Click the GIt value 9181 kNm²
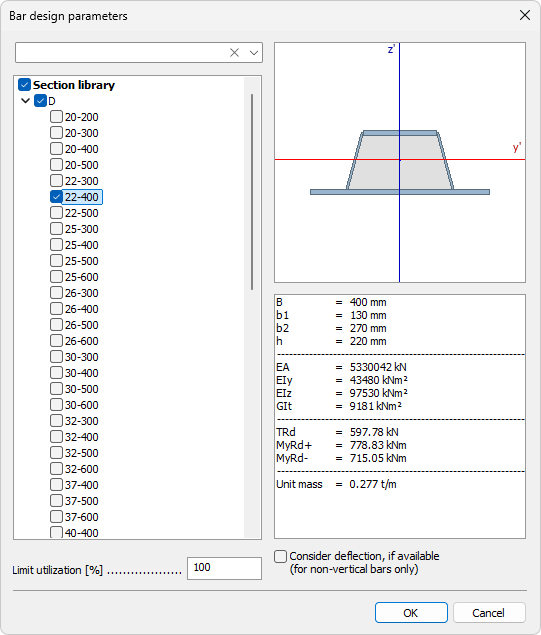The image size is (541, 635). (x=376, y=406)
